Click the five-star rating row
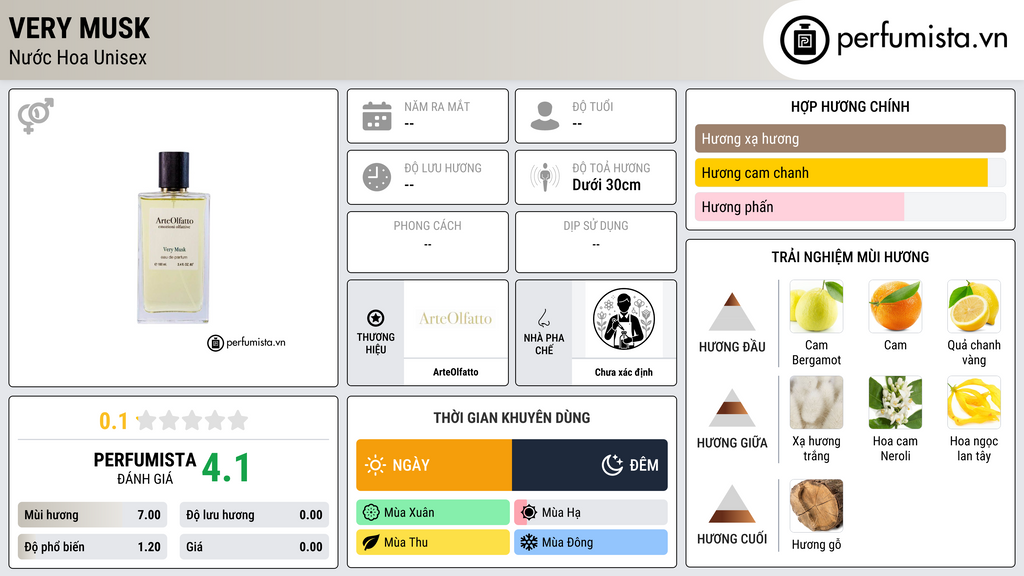 pos(192,420)
